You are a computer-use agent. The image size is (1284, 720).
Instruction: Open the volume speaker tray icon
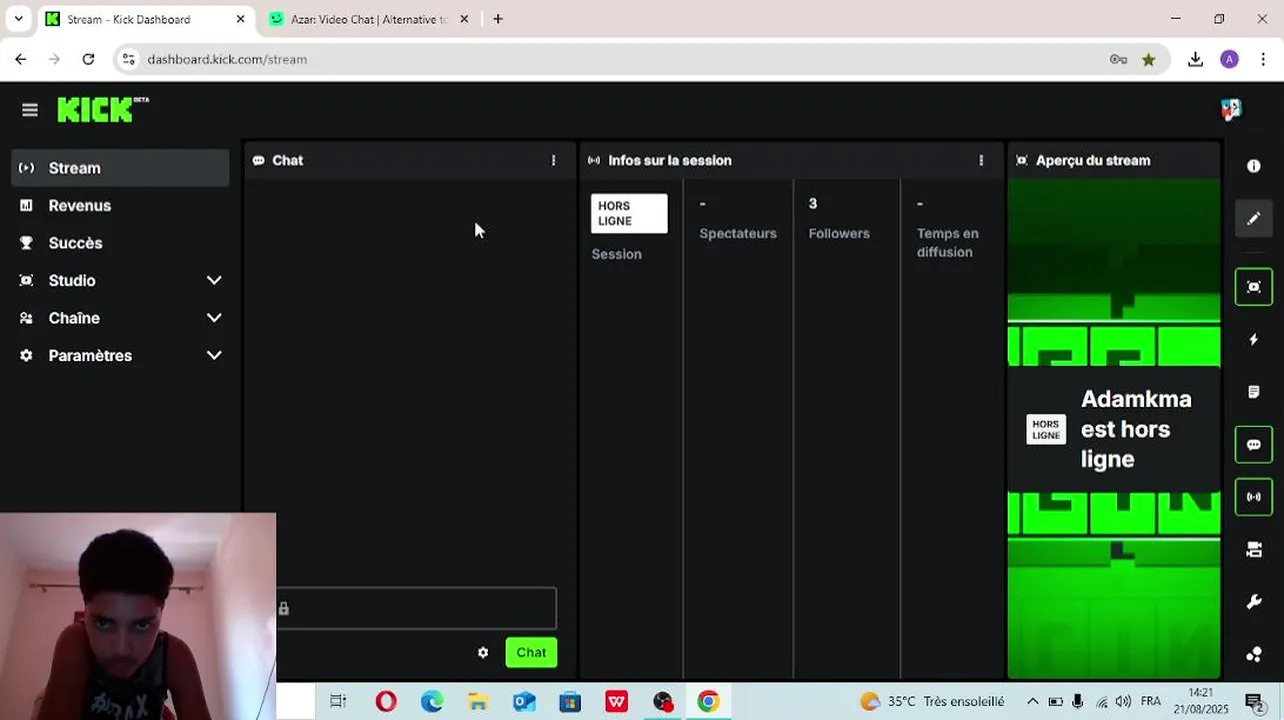pyautogui.click(x=1123, y=701)
